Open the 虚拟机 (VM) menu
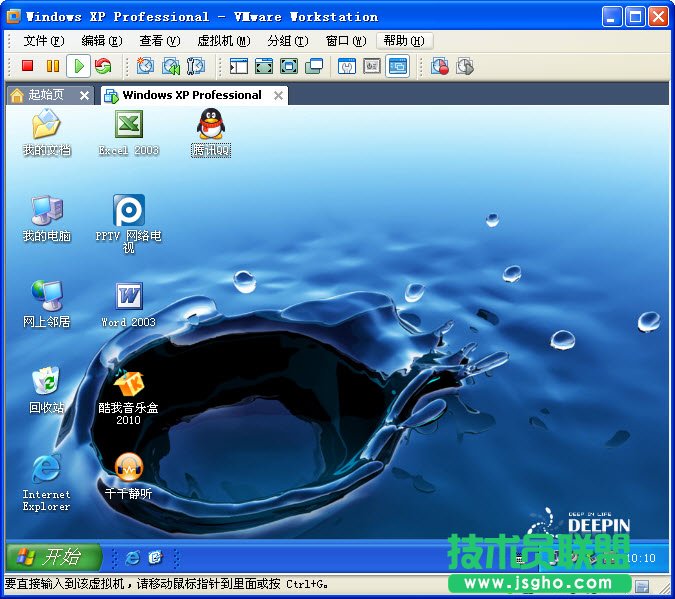 click(223, 41)
